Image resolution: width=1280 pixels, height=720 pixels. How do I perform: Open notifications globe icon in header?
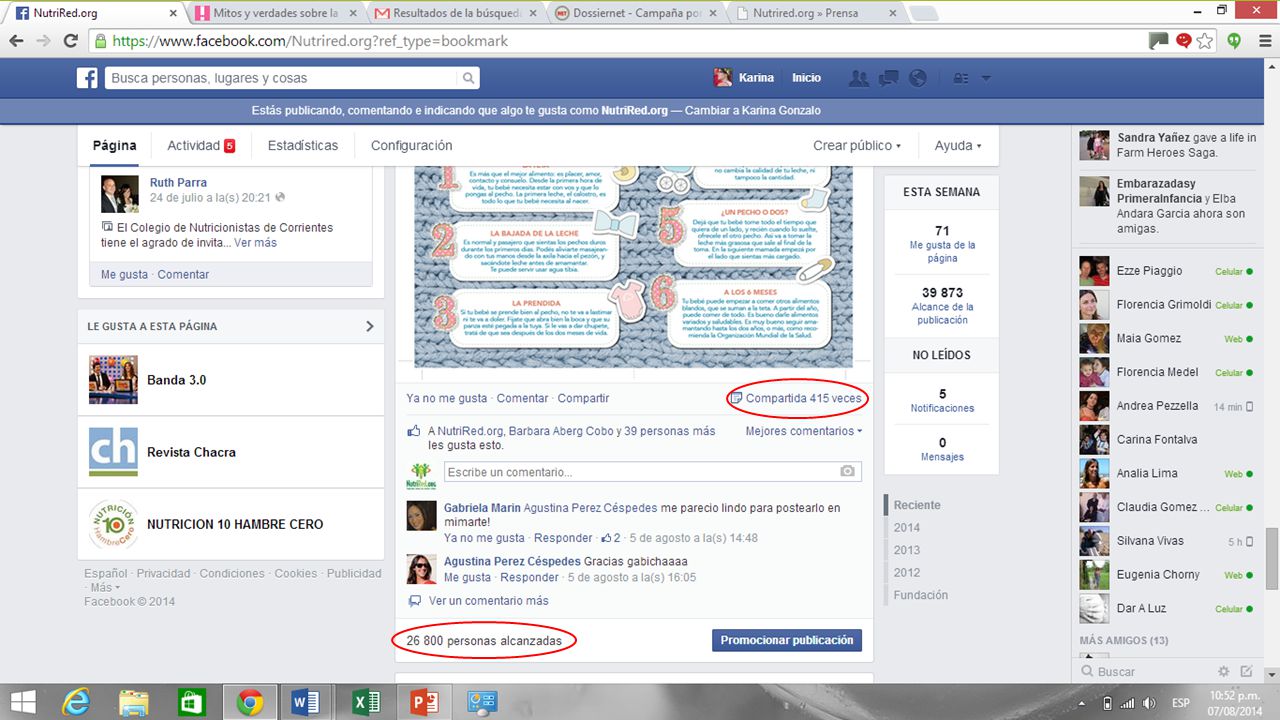click(x=917, y=78)
